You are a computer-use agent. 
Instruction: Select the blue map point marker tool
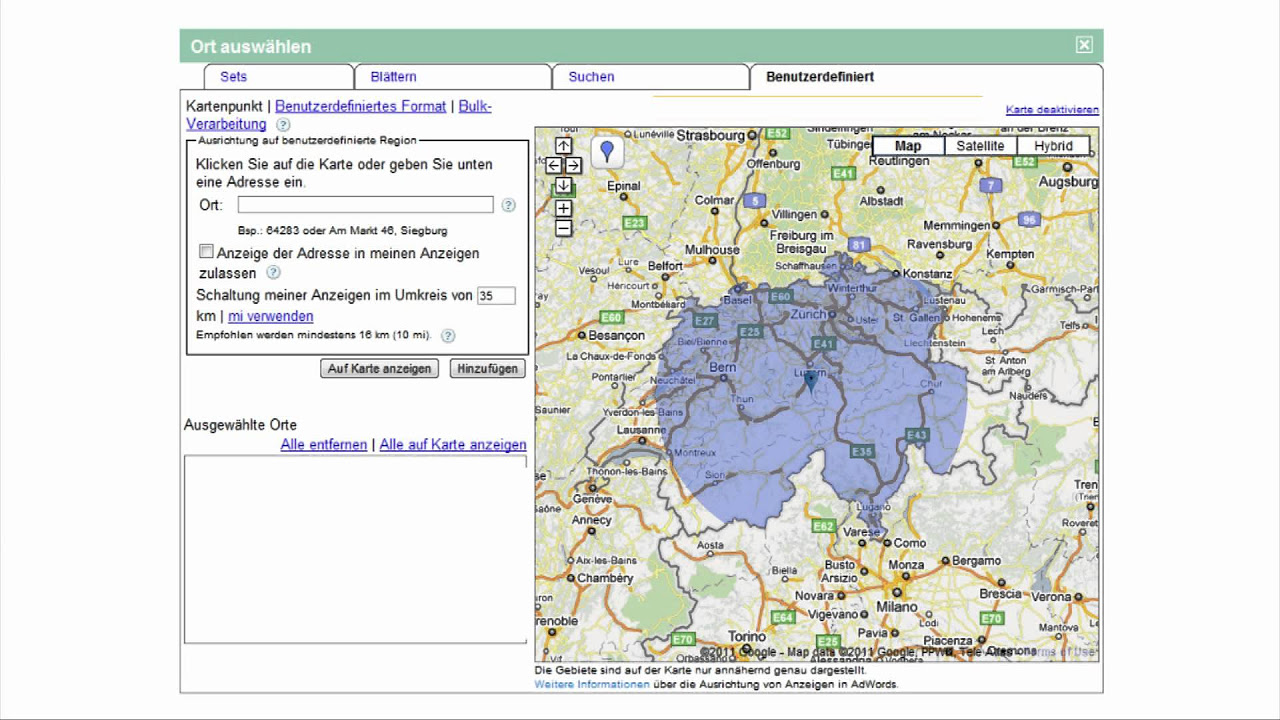[x=606, y=152]
